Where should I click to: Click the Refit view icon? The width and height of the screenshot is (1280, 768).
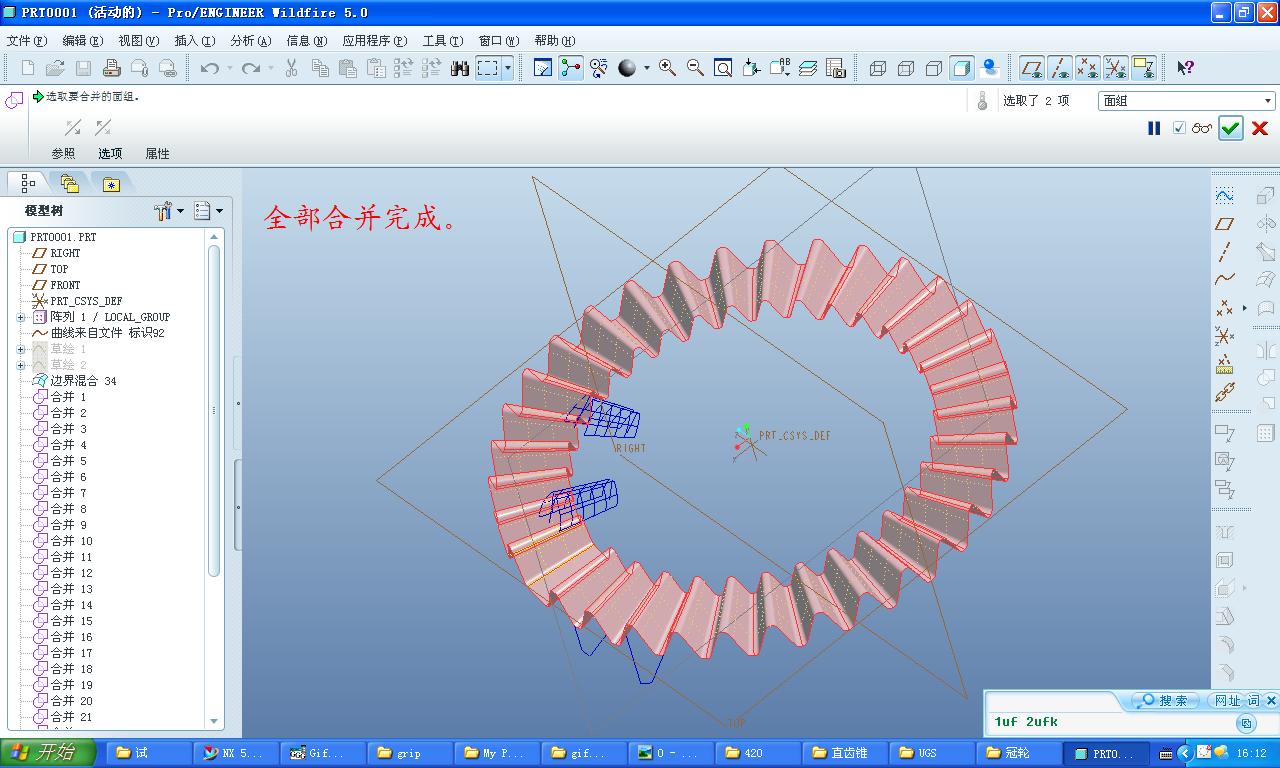point(723,68)
